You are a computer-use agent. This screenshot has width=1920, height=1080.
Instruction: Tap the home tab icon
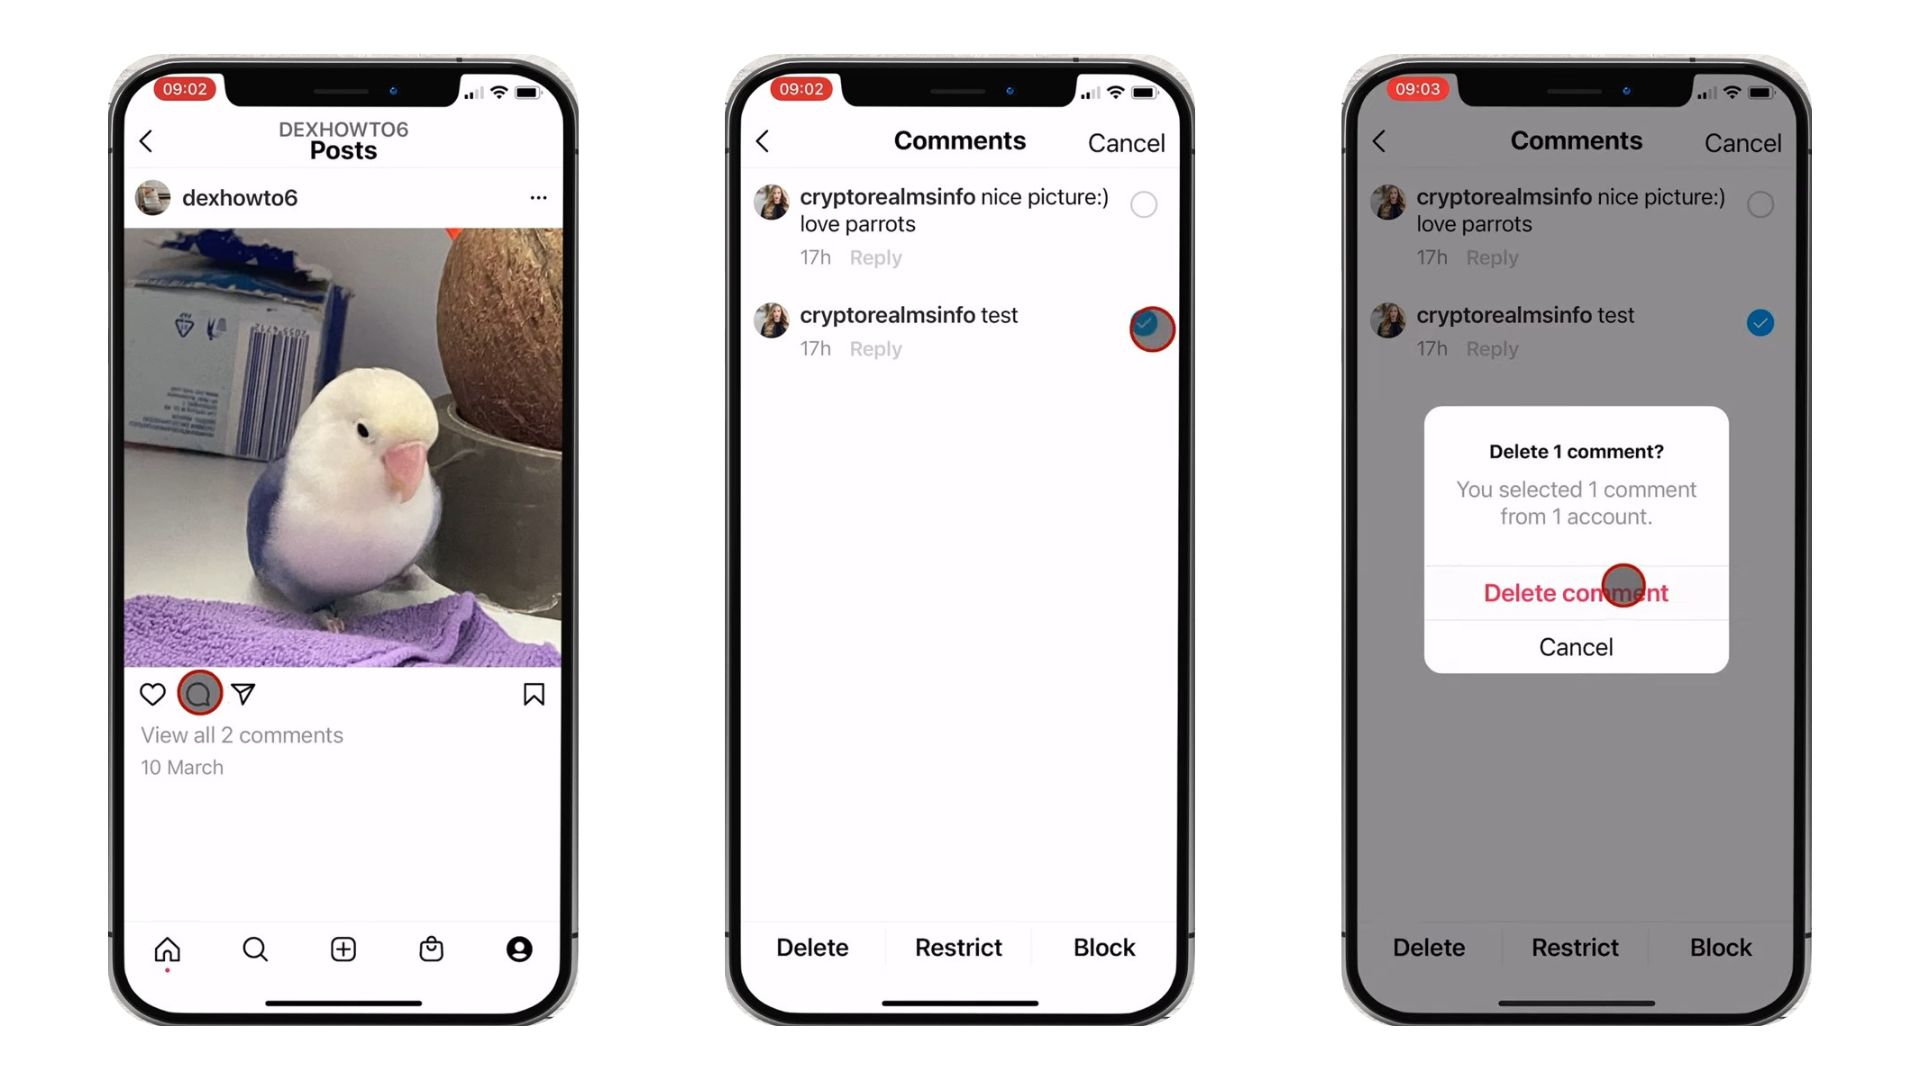pyautogui.click(x=166, y=949)
